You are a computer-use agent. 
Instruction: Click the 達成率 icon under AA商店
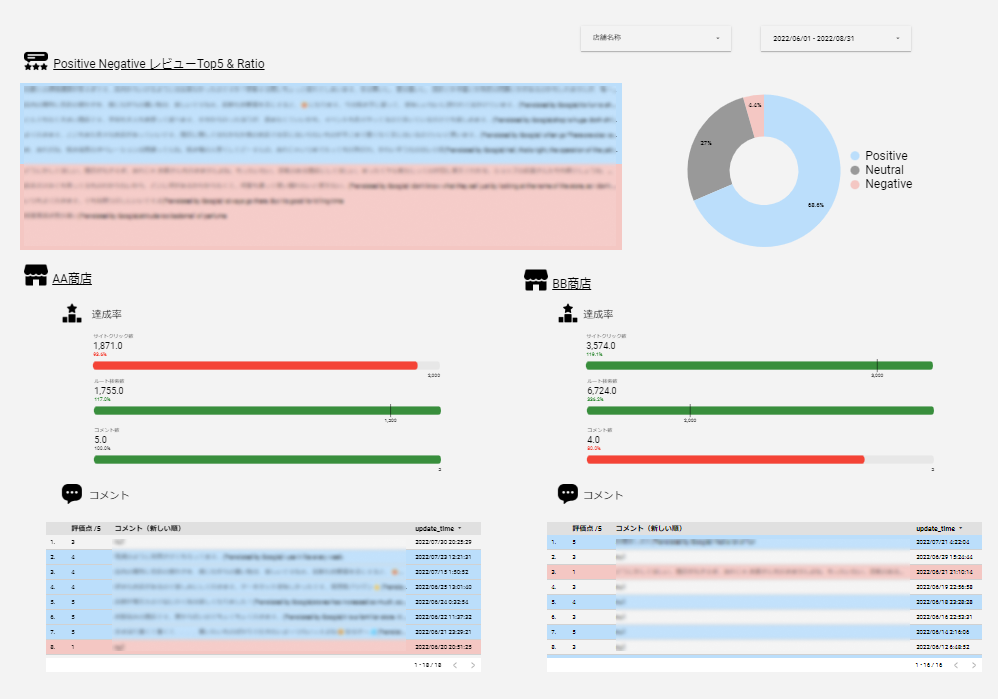[x=71, y=314]
